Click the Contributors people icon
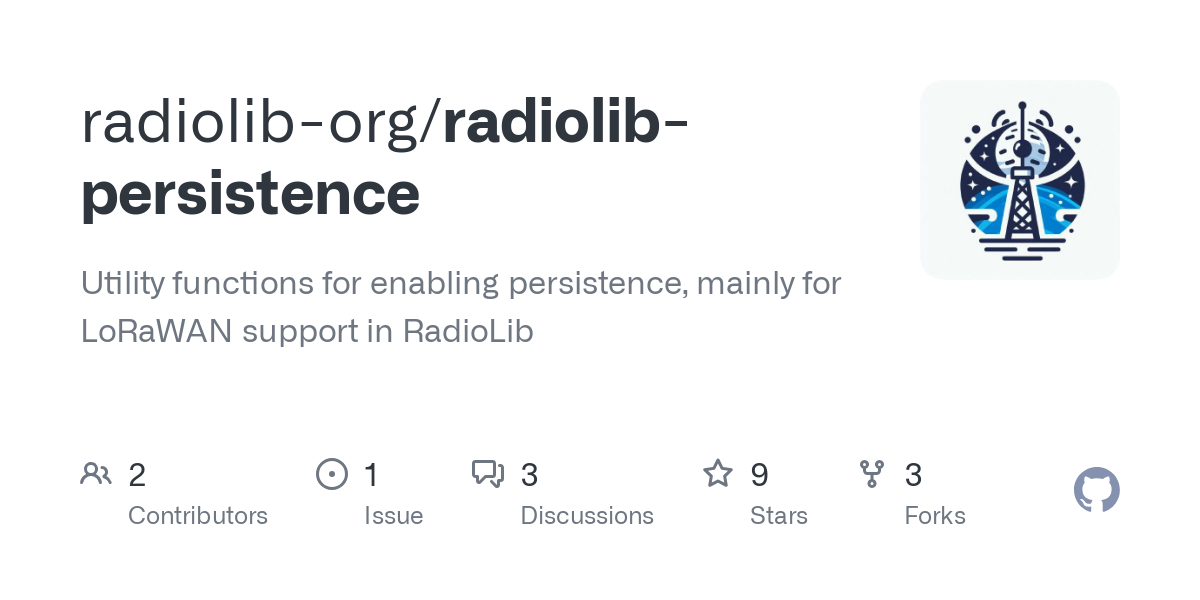 click(96, 474)
